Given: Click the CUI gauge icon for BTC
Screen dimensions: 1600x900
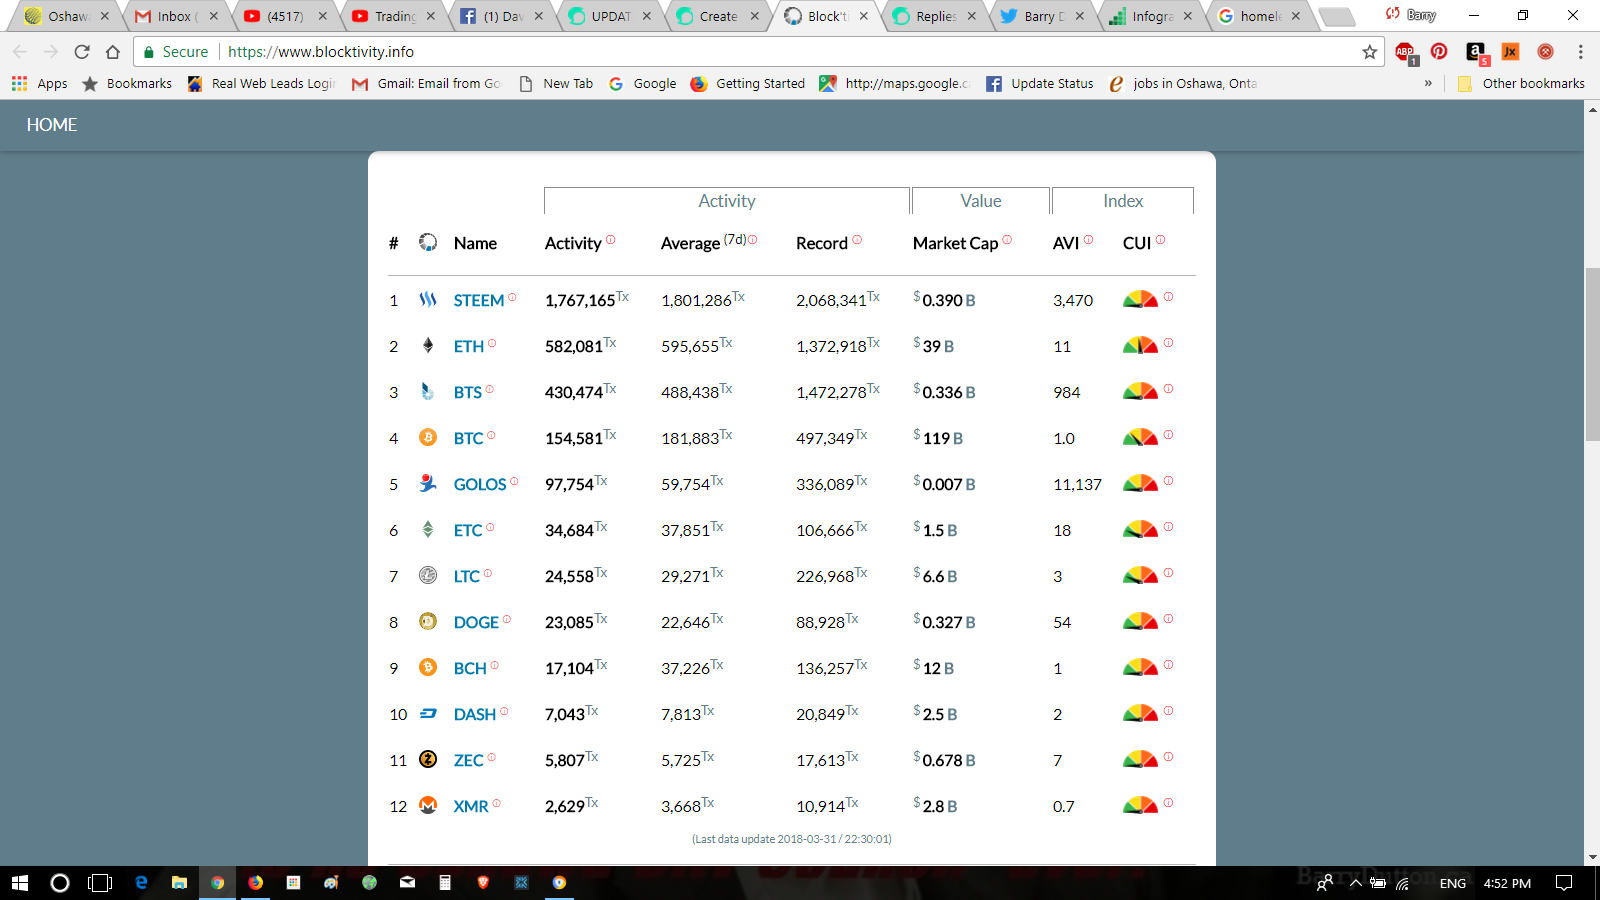Looking at the screenshot, I should click(1140, 437).
